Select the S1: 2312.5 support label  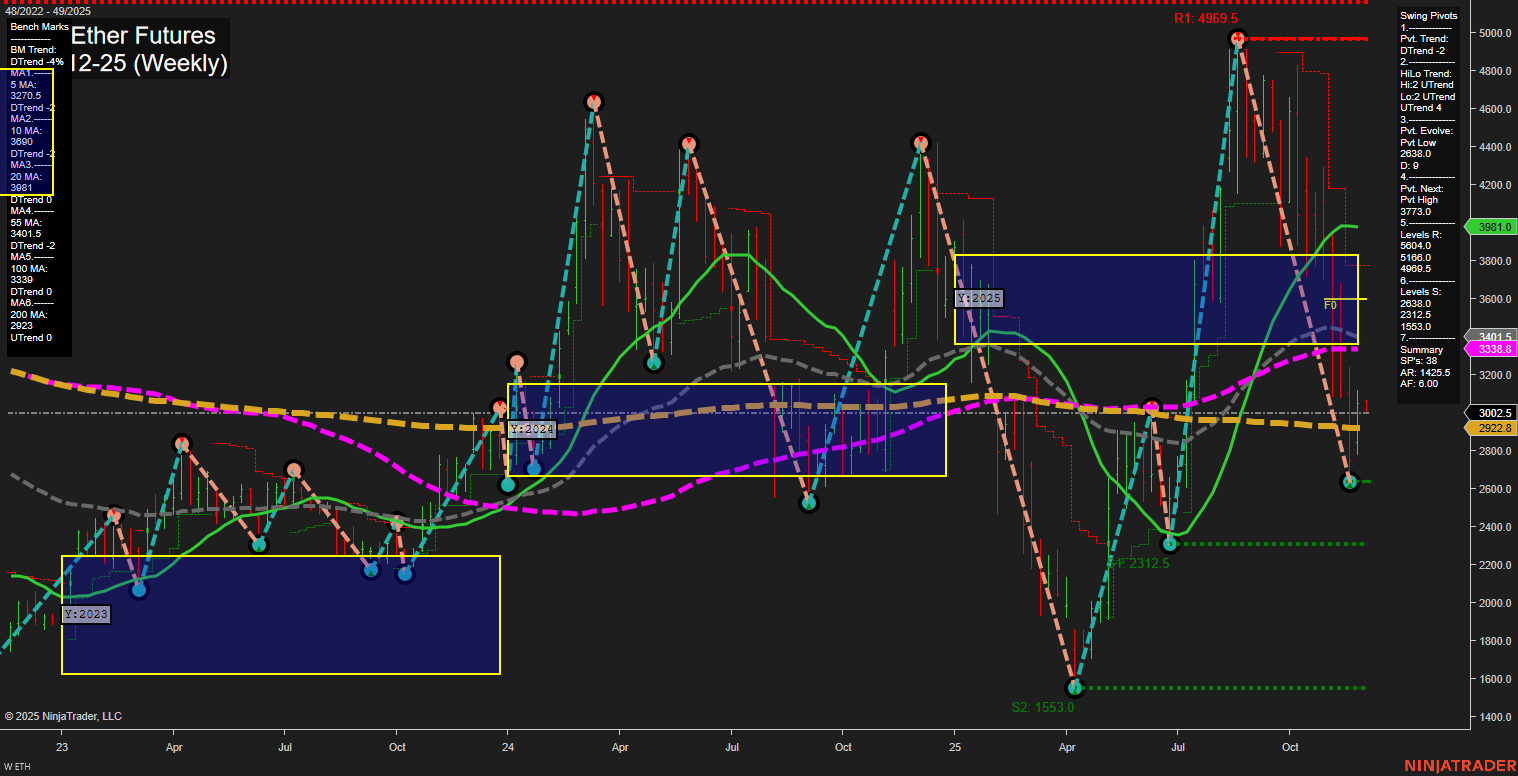[1138, 563]
